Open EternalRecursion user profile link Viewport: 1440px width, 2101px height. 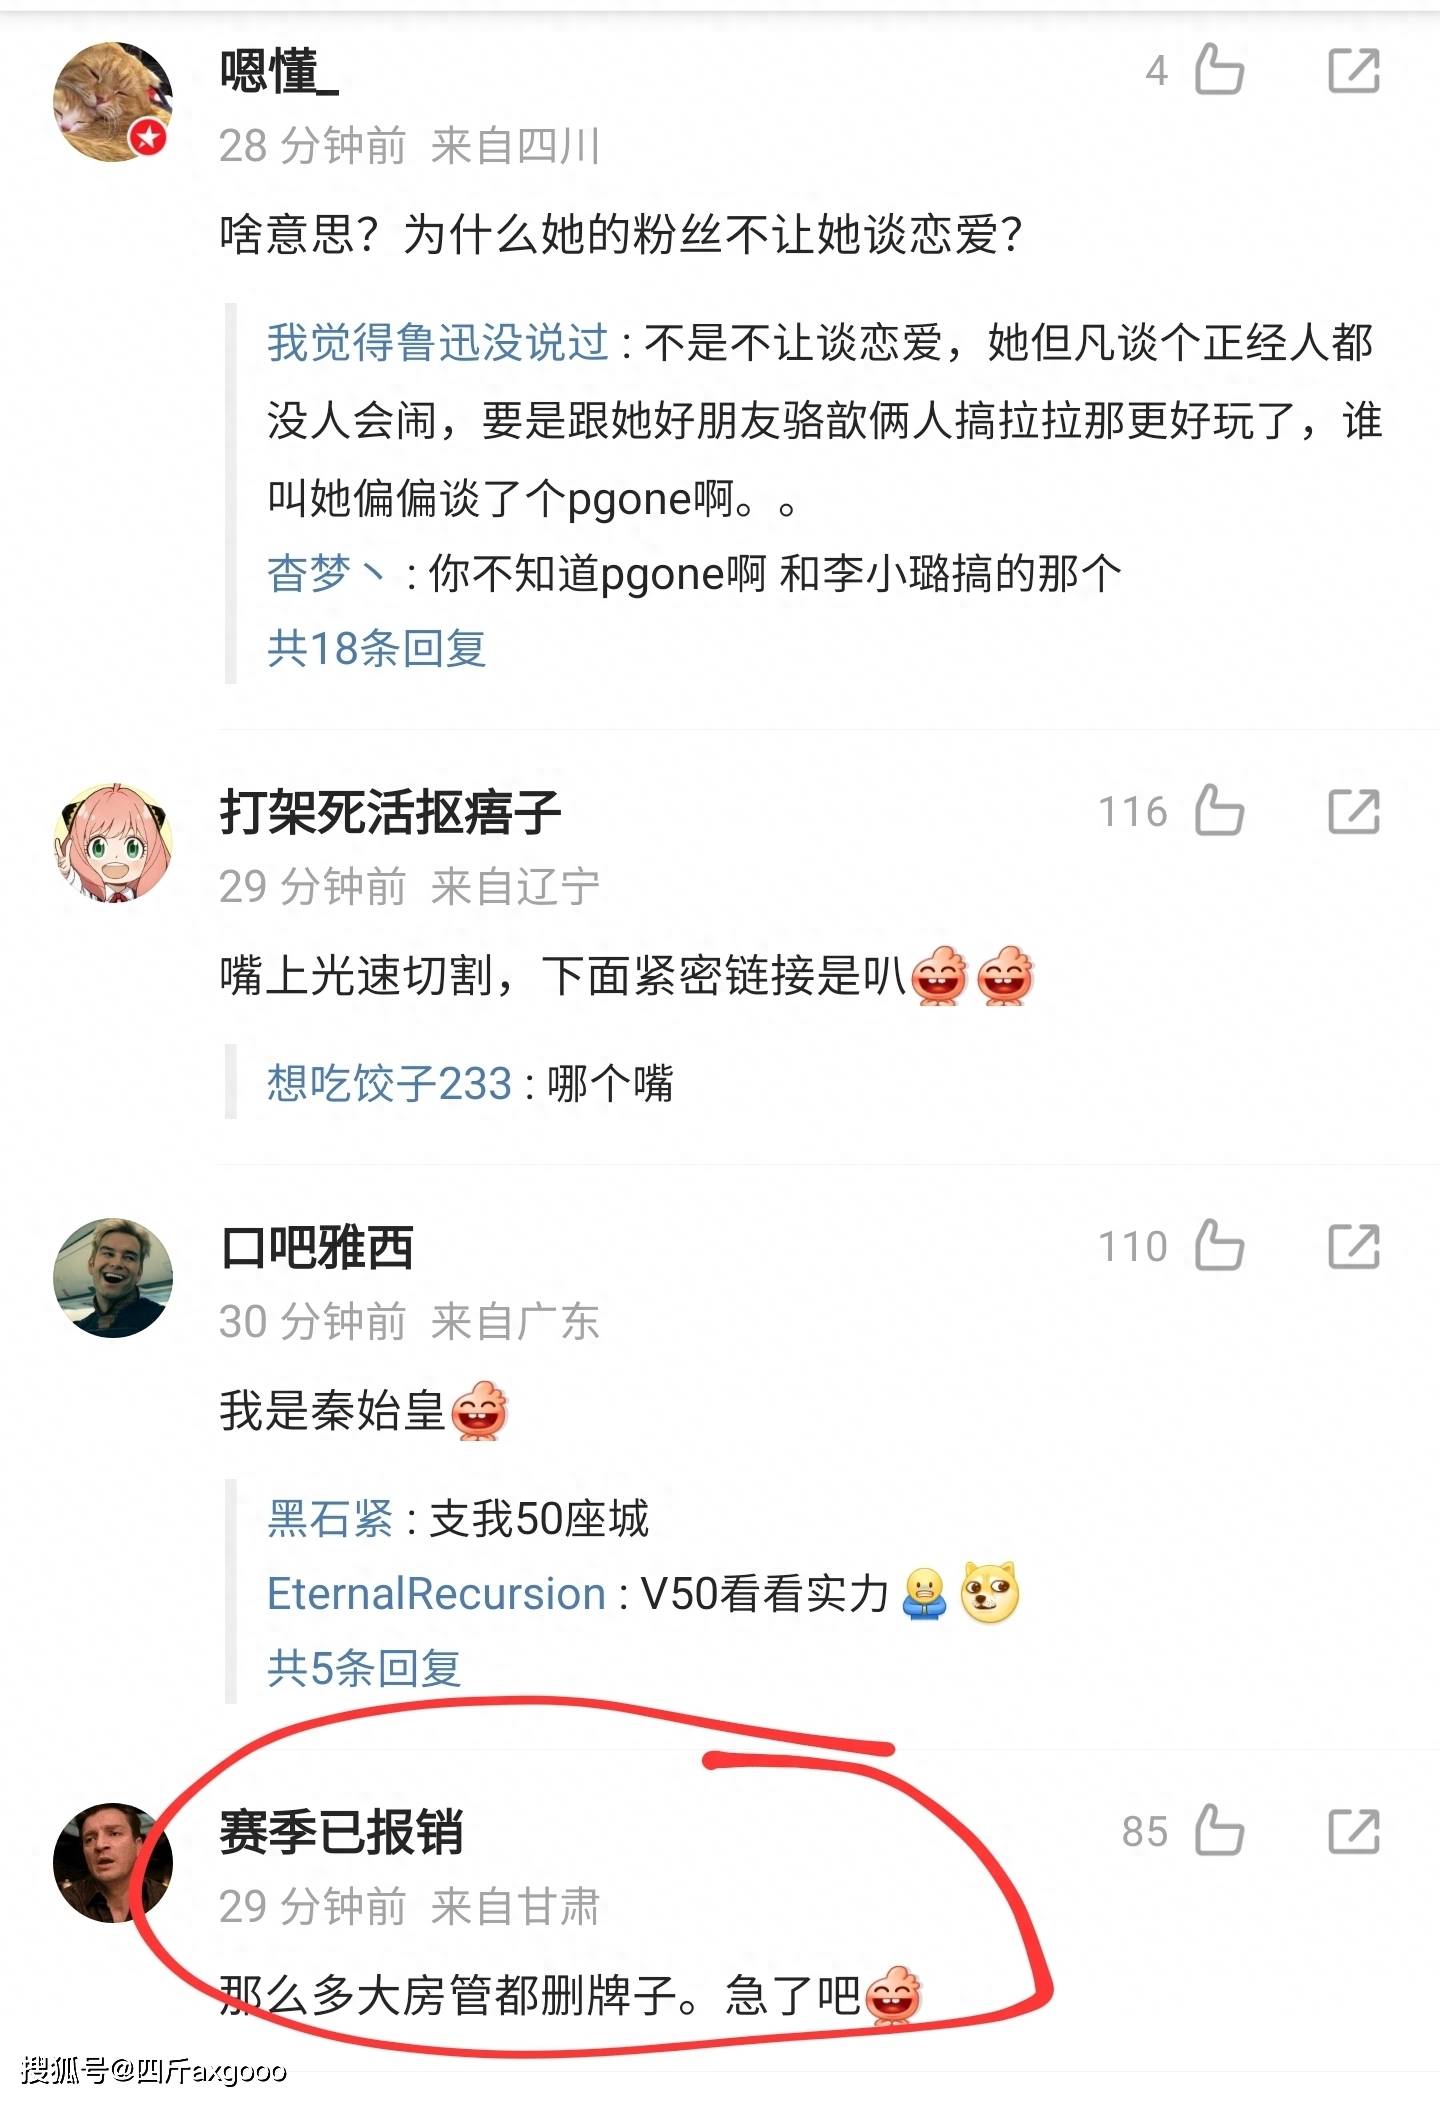[436, 1594]
